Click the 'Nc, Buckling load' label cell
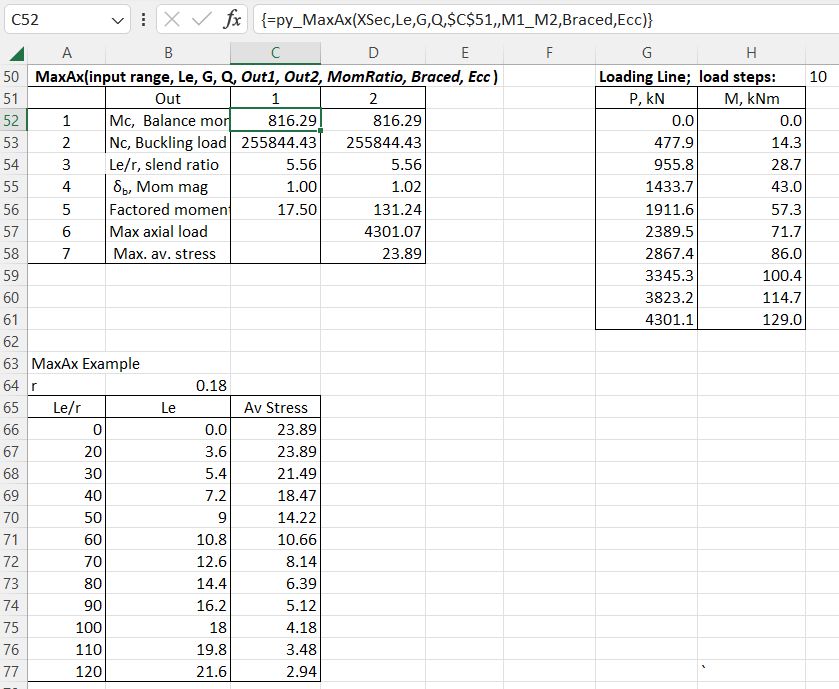This screenshot has width=839, height=689. (x=168, y=142)
